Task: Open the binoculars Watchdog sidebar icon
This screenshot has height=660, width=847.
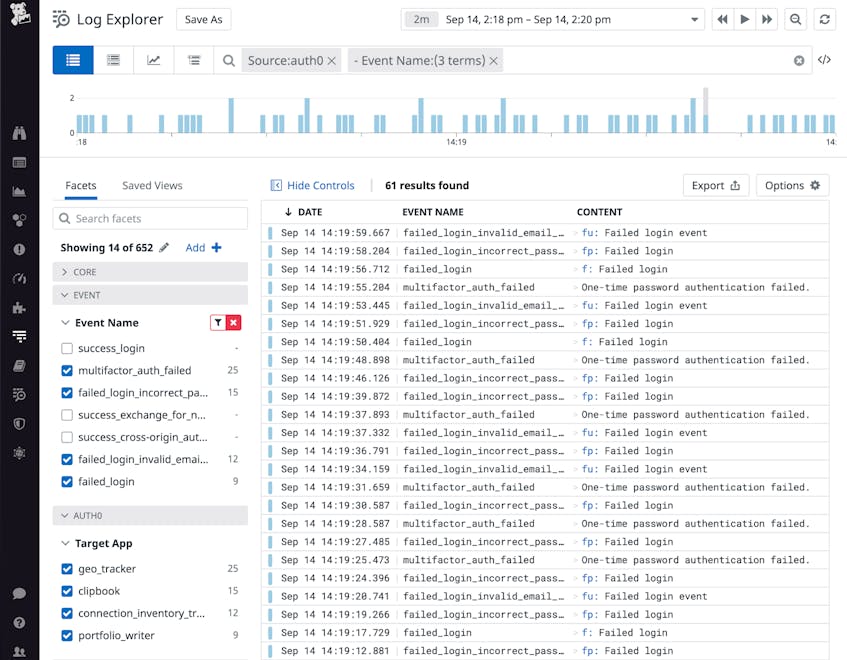Action: [x=19, y=133]
